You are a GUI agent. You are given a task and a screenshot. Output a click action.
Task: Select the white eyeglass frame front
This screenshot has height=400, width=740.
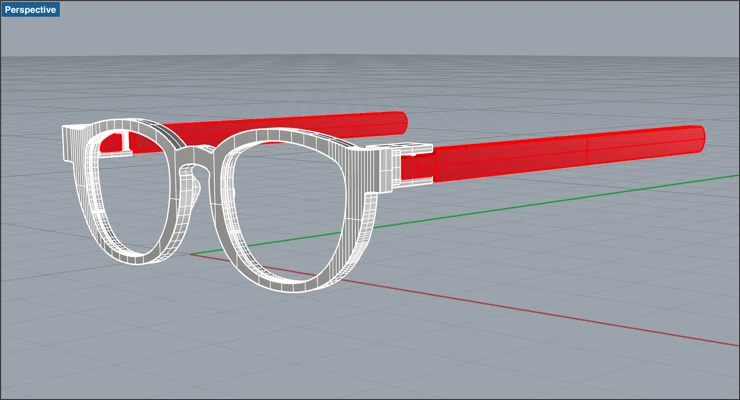(227, 205)
